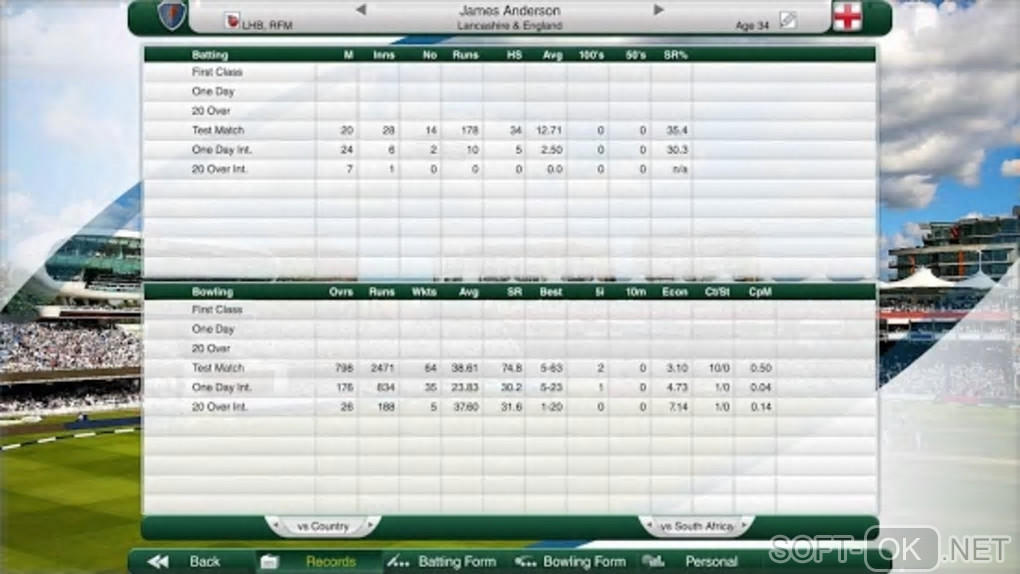Click the Inns column header
This screenshot has height=574, width=1020.
pyautogui.click(x=384, y=55)
